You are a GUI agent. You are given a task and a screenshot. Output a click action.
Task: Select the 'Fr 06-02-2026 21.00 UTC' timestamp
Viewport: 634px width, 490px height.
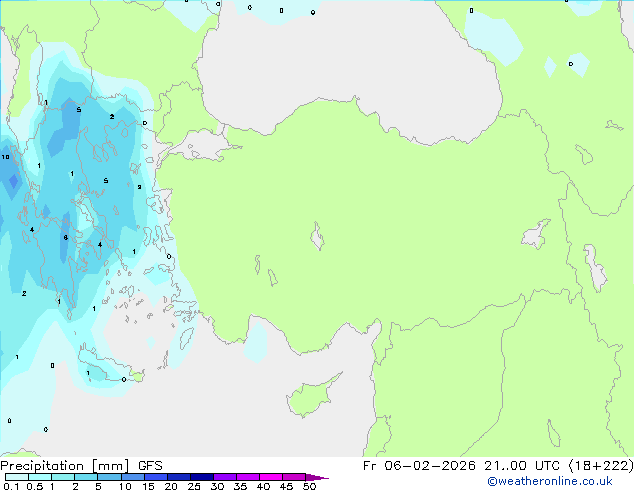461,466
